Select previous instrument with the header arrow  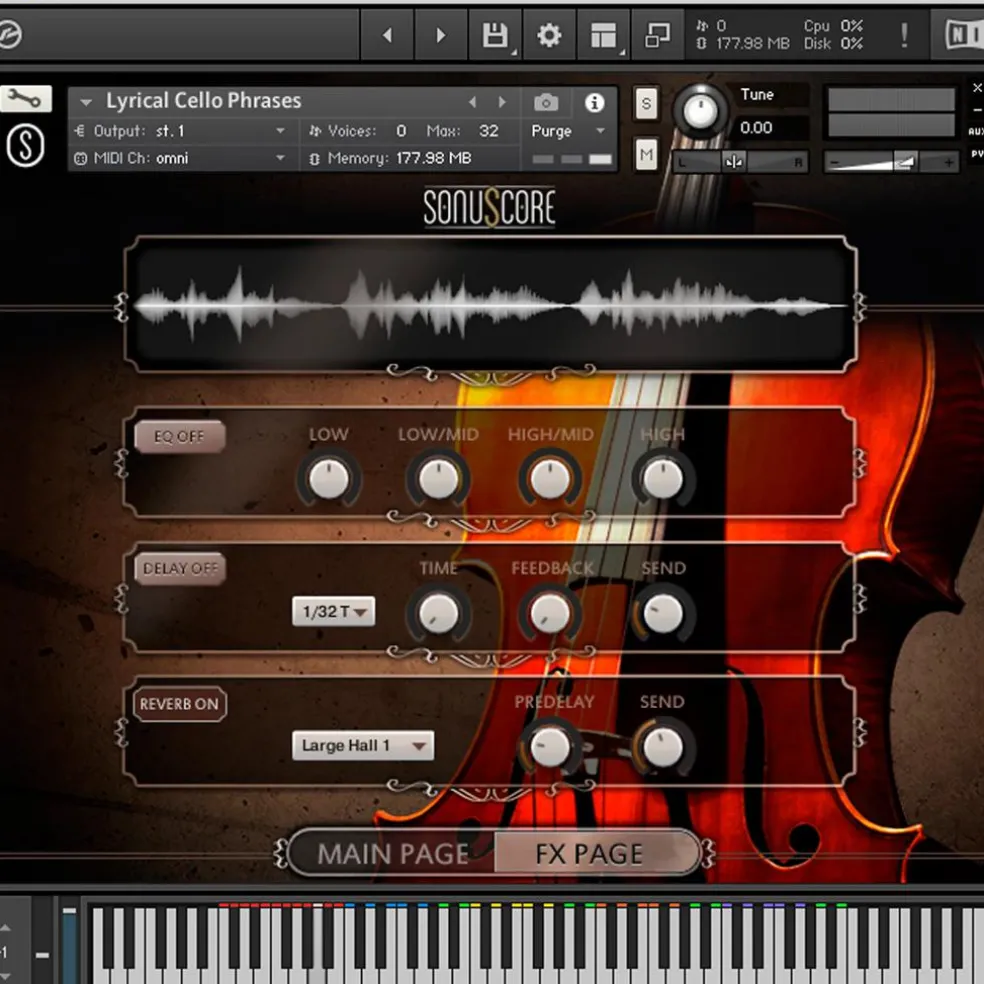coord(473,102)
